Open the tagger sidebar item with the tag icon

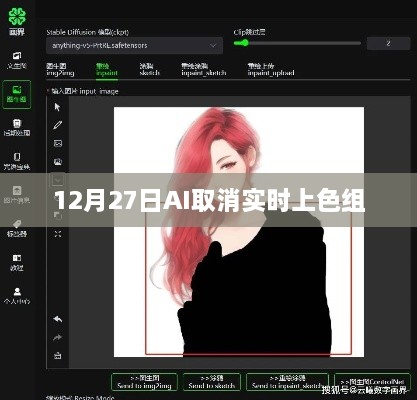pos(17,228)
